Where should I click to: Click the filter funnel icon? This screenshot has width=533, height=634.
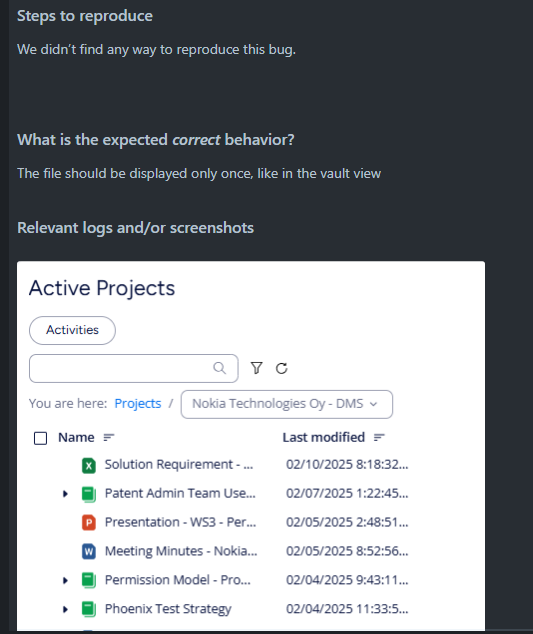point(256,368)
